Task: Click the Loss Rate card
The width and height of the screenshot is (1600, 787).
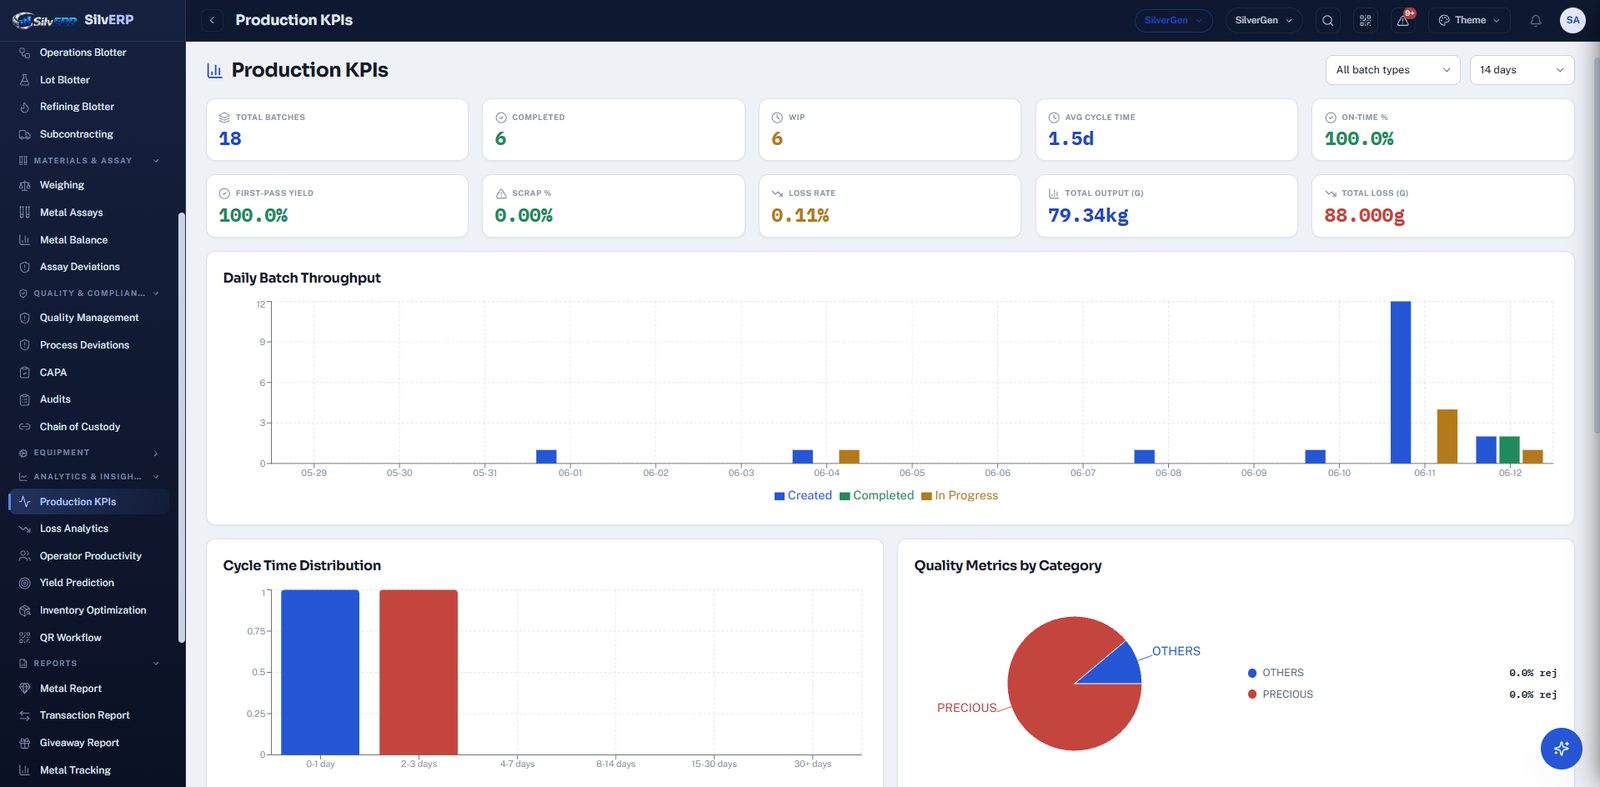Action: point(890,206)
